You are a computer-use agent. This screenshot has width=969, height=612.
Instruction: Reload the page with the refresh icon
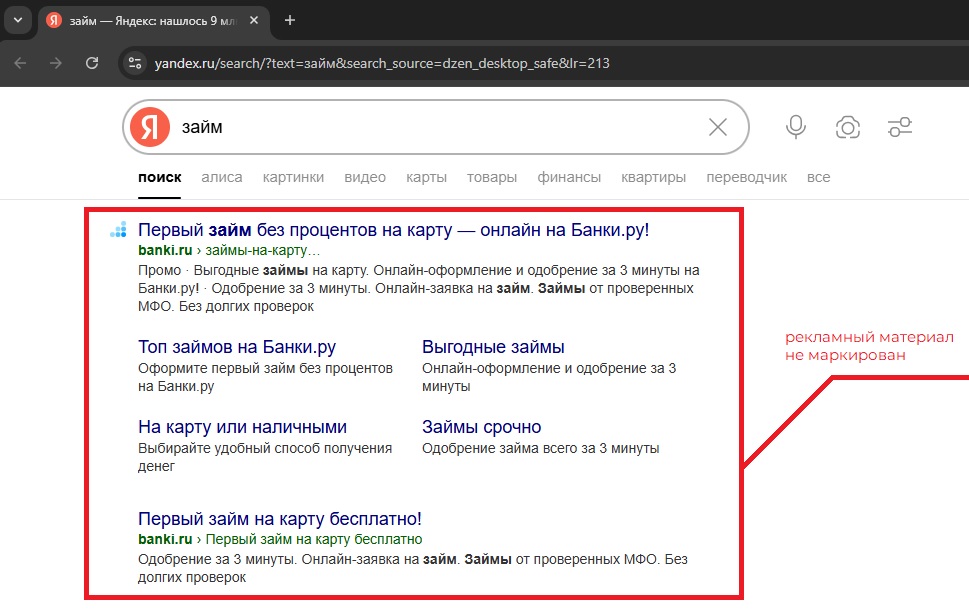pyautogui.click(x=92, y=63)
